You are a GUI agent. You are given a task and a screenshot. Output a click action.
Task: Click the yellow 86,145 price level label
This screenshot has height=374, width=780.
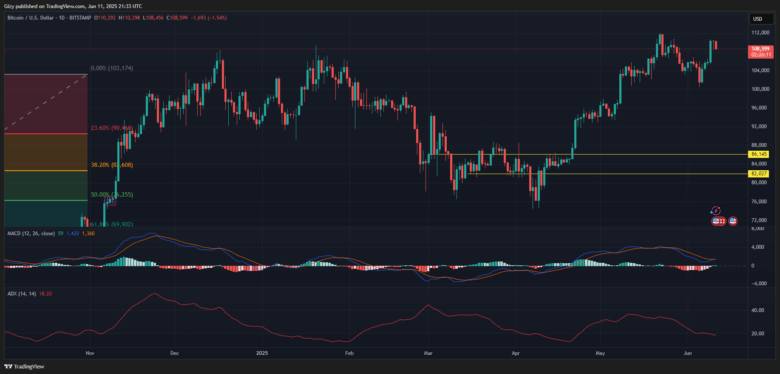pyautogui.click(x=761, y=155)
